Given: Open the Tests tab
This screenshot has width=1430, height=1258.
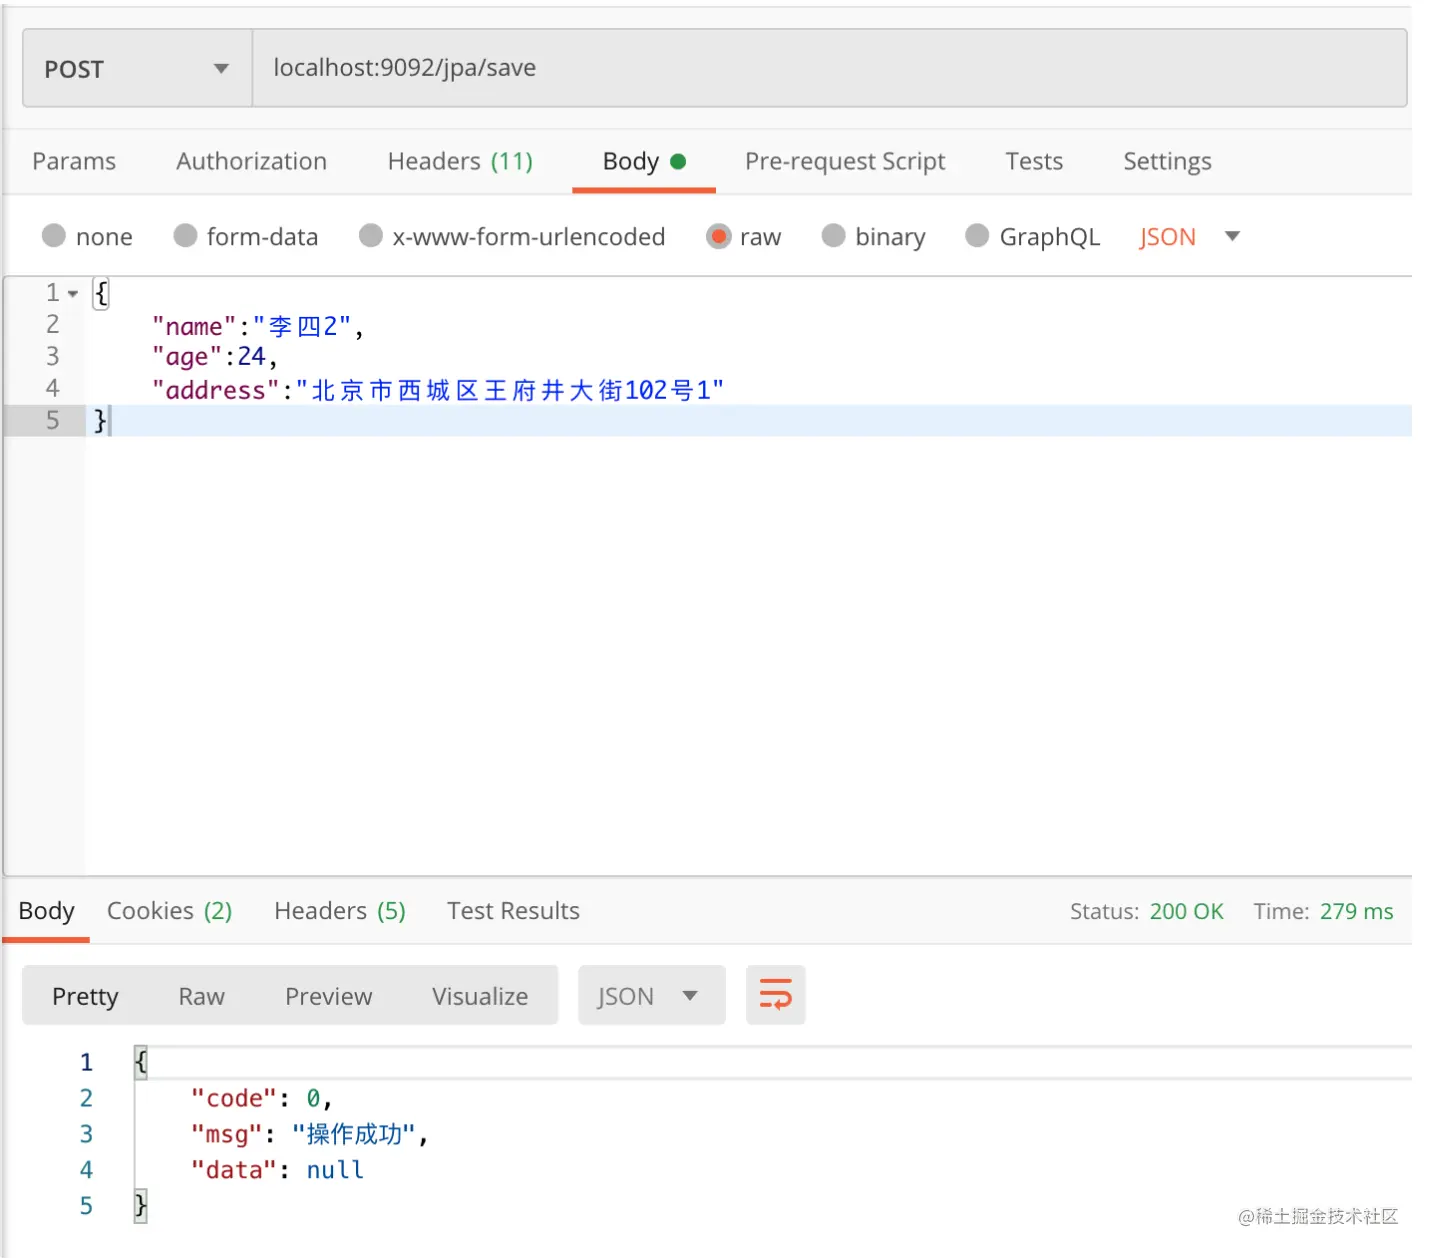Looking at the screenshot, I should pyautogui.click(x=1034, y=161).
